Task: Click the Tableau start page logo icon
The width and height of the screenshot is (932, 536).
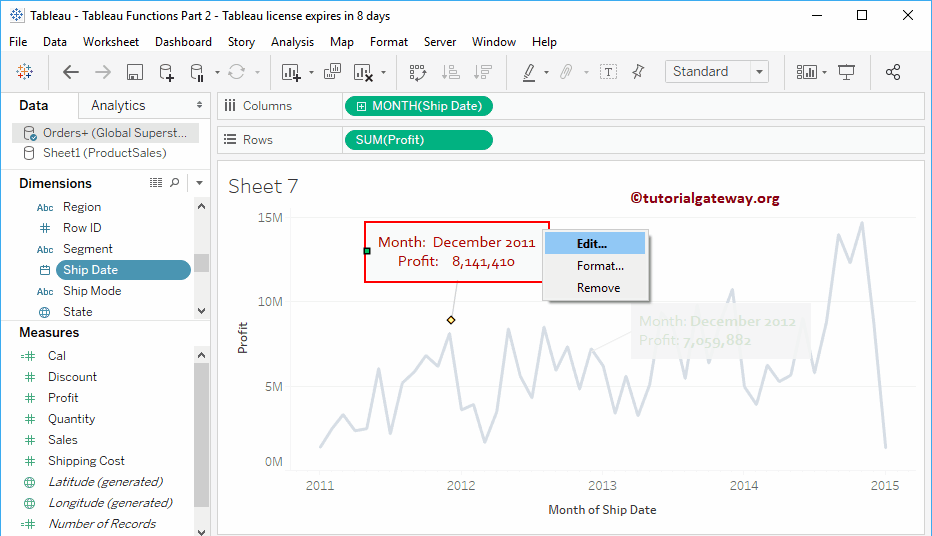Action: pyautogui.click(x=25, y=72)
